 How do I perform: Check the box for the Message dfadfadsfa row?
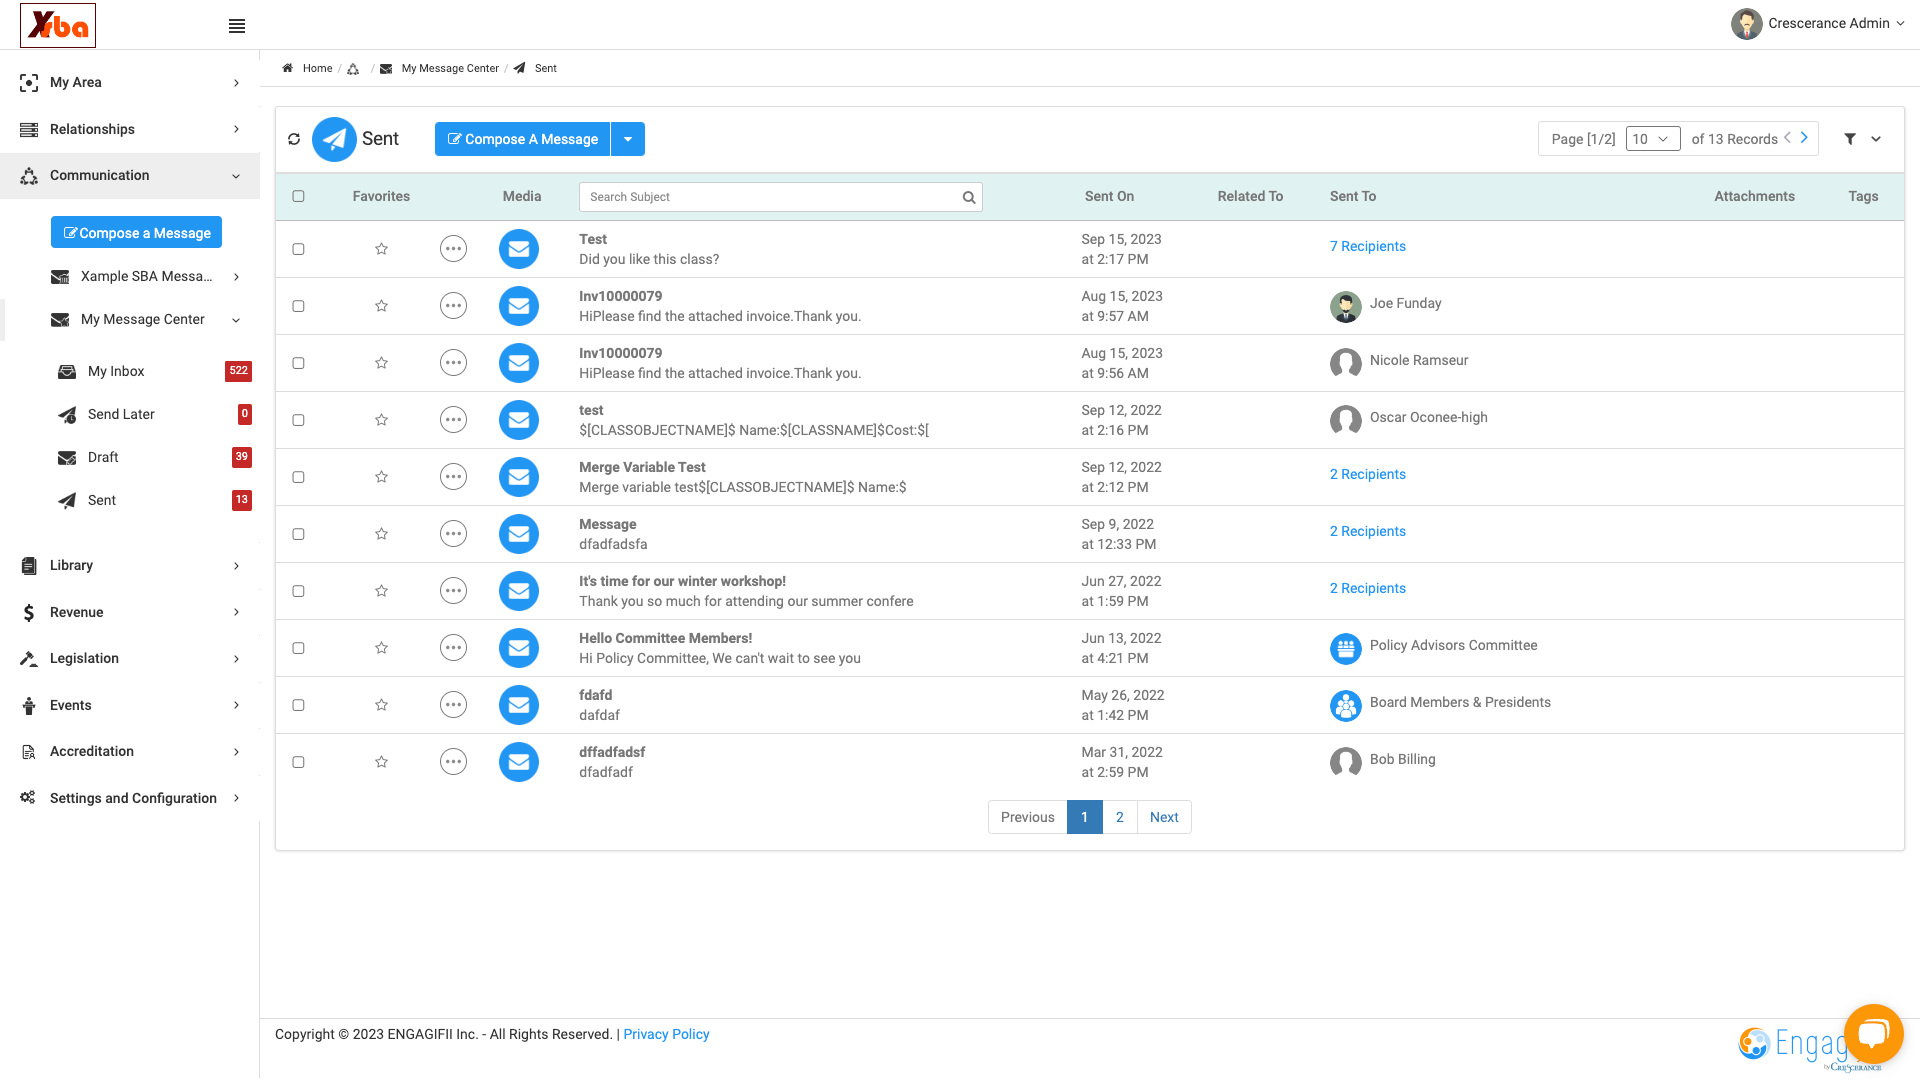click(298, 534)
